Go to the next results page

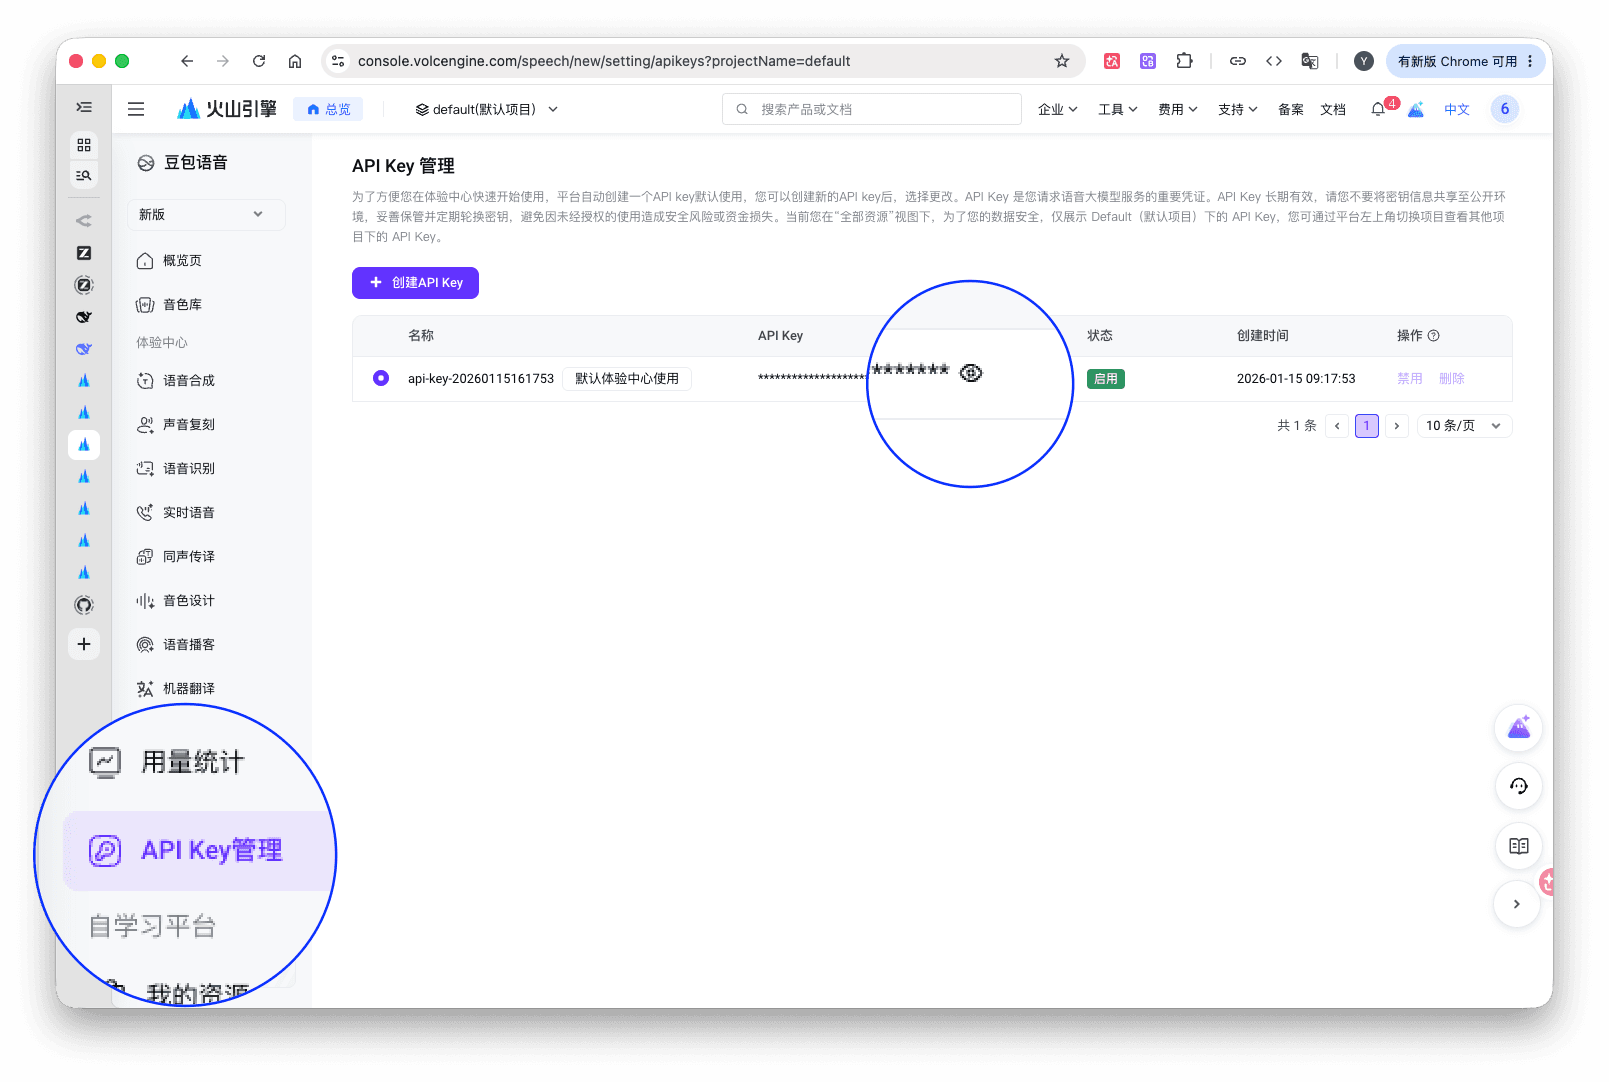click(x=1397, y=426)
